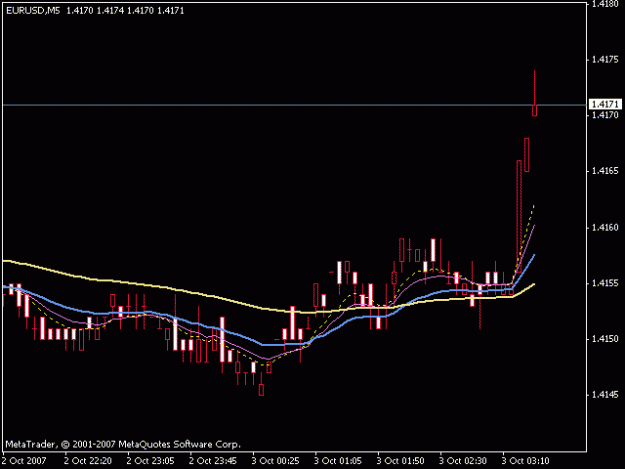Image resolution: width=625 pixels, height=469 pixels.
Task: Select the tall breakout candle rising to 1.4166
Action: [x=519, y=215]
